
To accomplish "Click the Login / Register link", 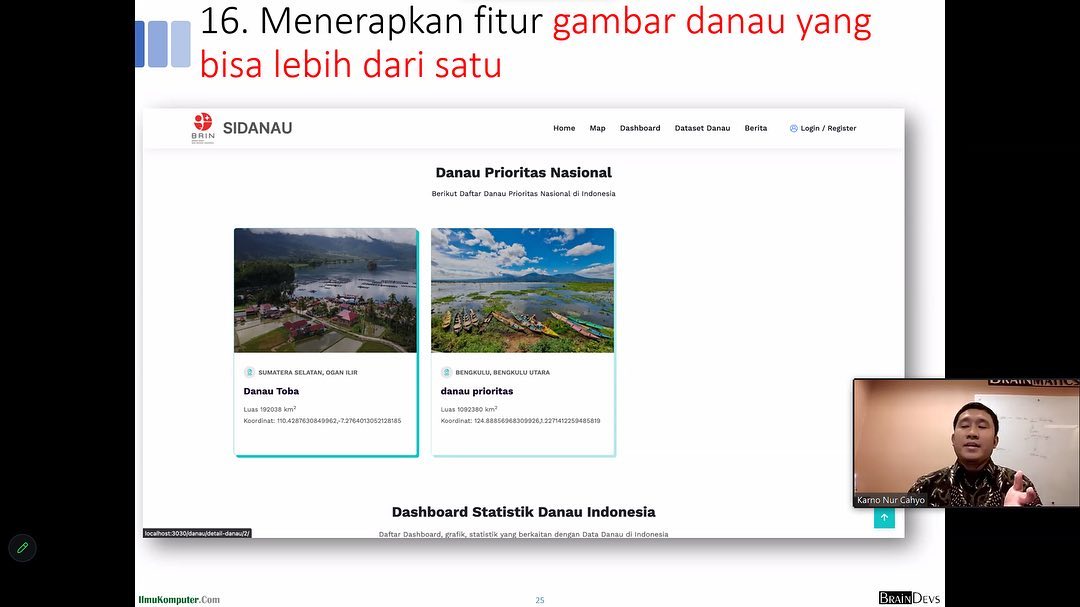I will click(828, 129).
